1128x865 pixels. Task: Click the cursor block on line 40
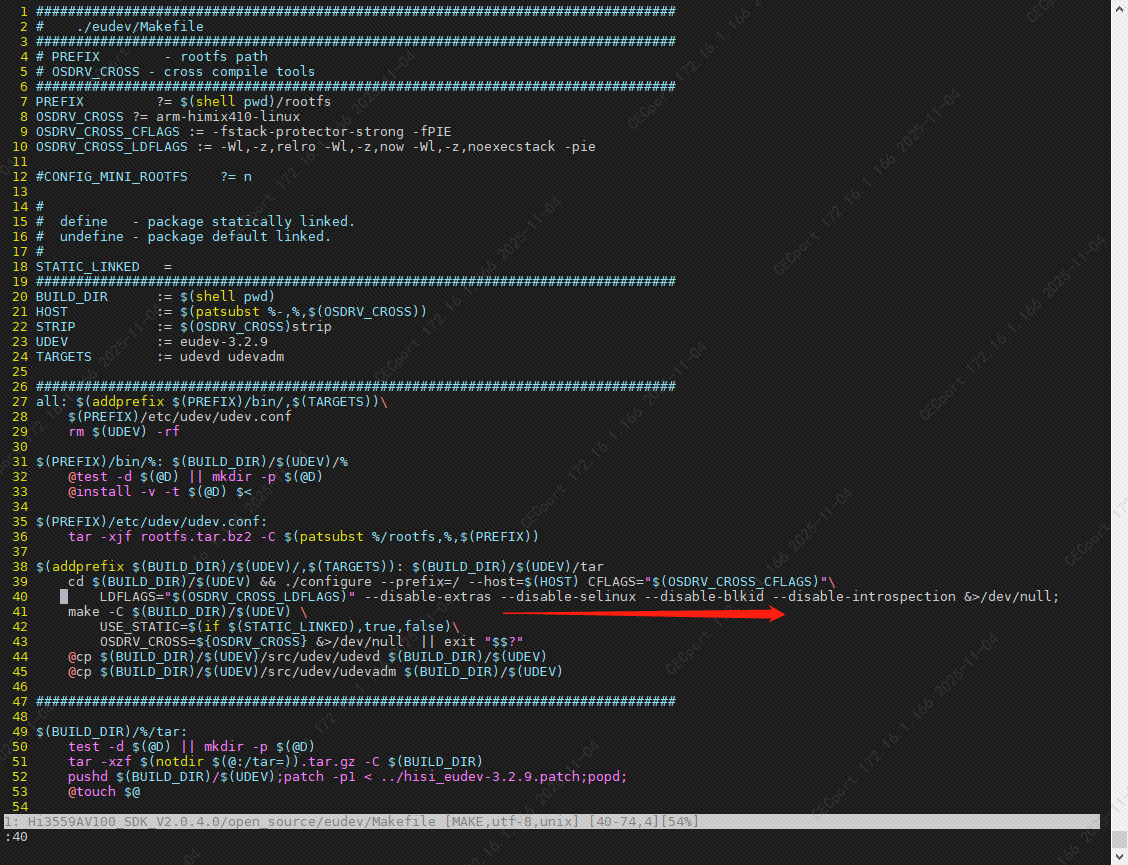pyautogui.click(x=64, y=597)
